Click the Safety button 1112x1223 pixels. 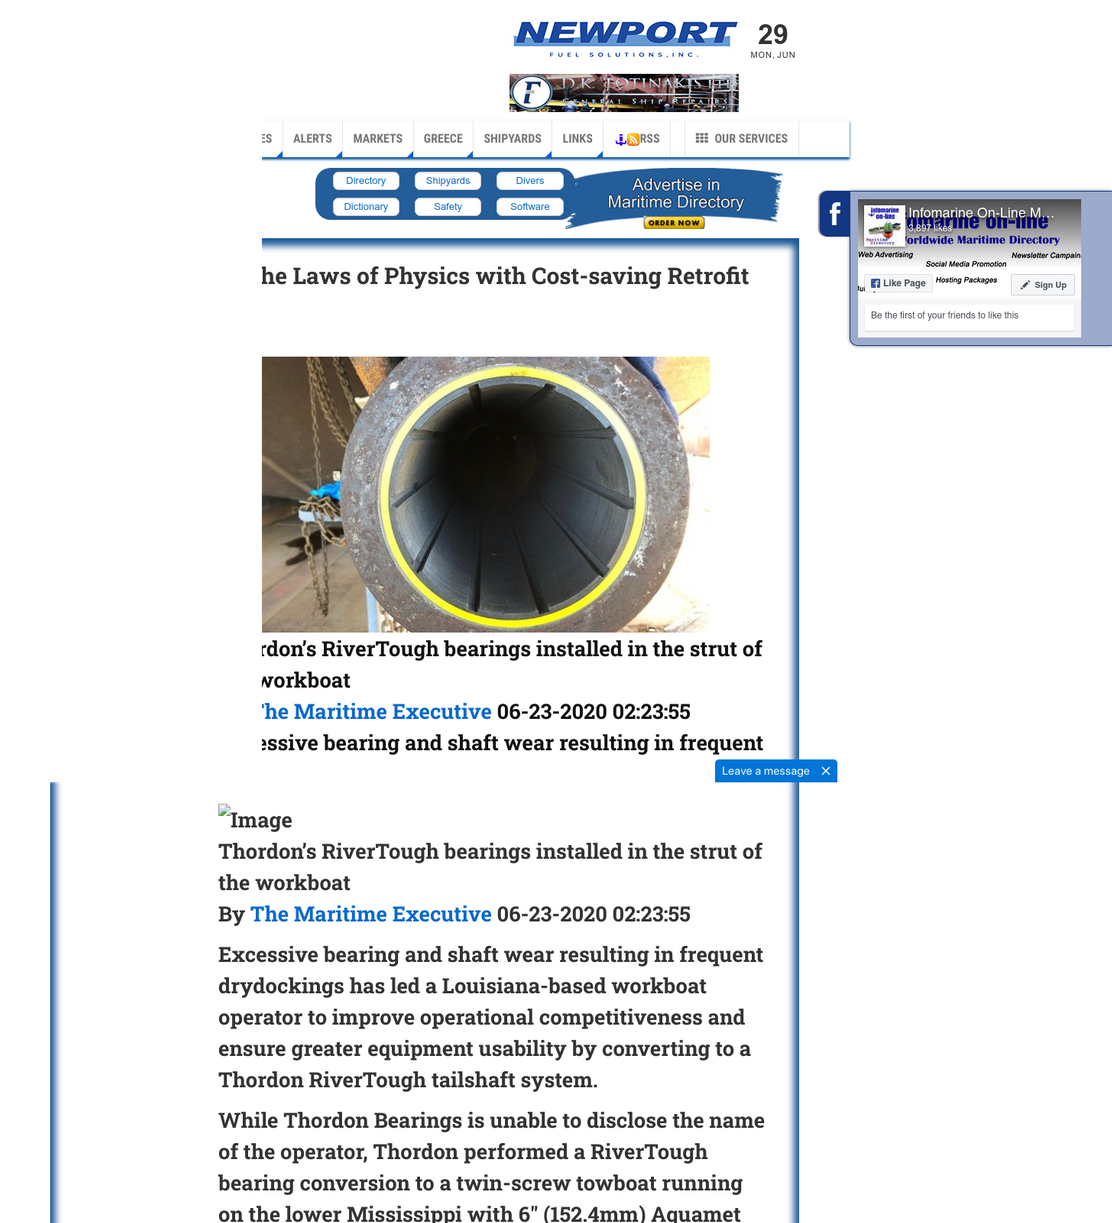pyautogui.click(x=448, y=207)
